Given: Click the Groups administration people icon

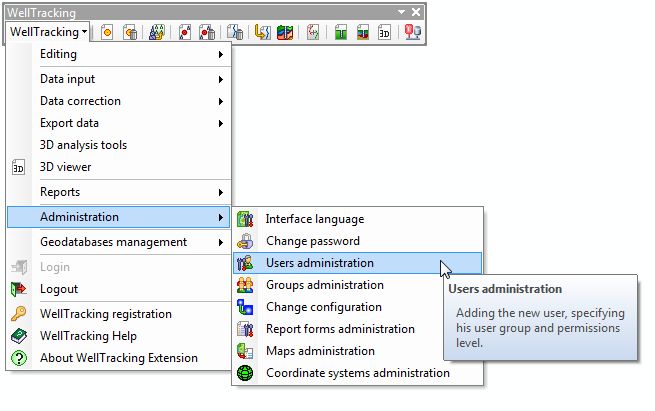Looking at the screenshot, I should pyautogui.click(x=245, y=285).
